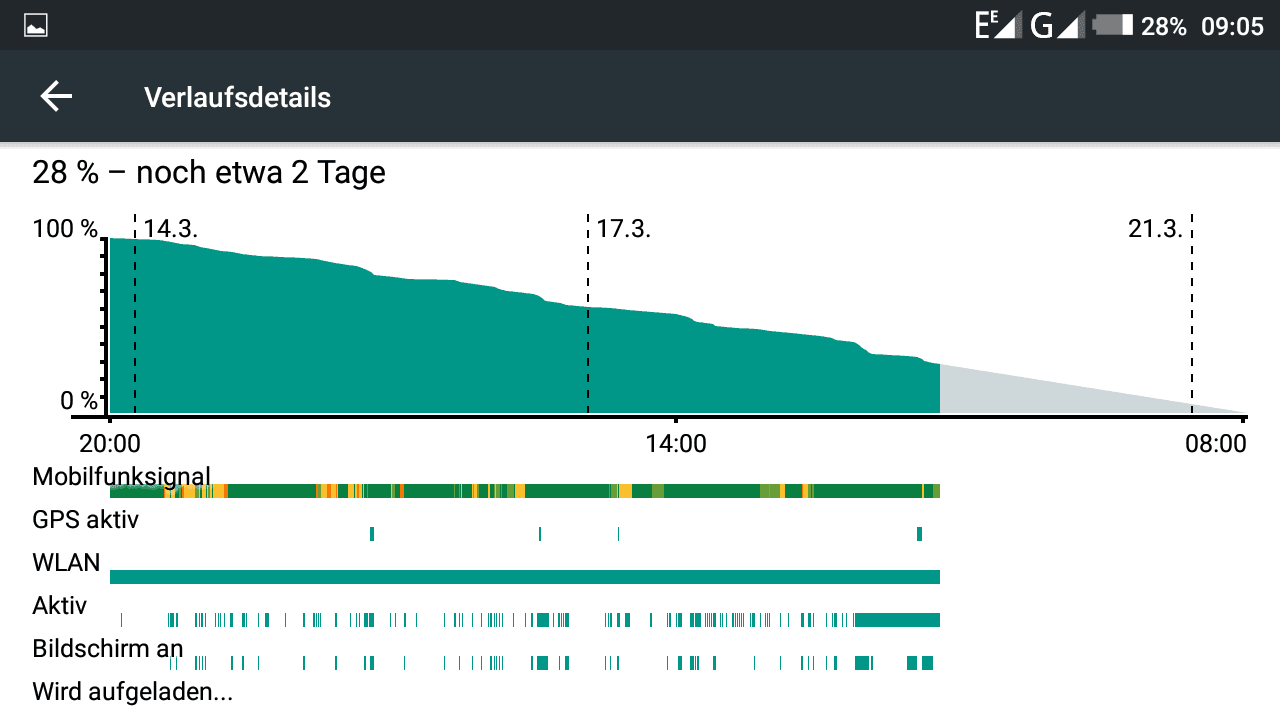Viewport: 1280px width, 720px height.
Task: Tap the 09:05 clock in the status bar
Action: pyautogui.click(x=1232, y=26)
